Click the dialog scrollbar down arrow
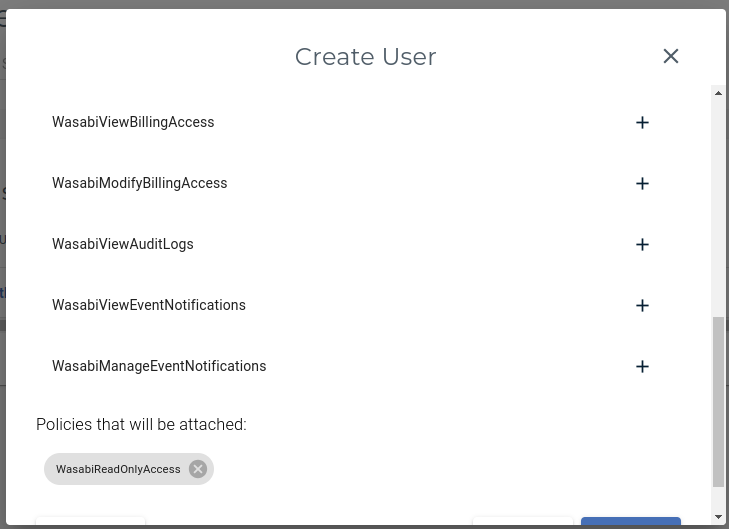 point(718,517)
